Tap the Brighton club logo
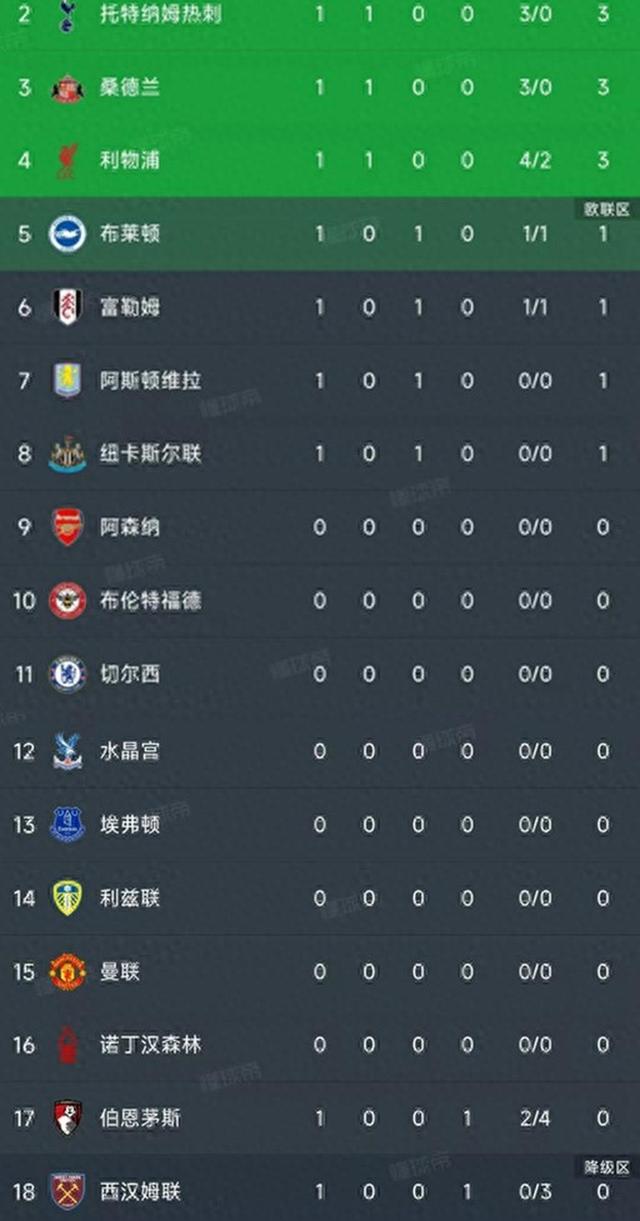The height and width of the screenshot is (1221, 640). point(68,234)
